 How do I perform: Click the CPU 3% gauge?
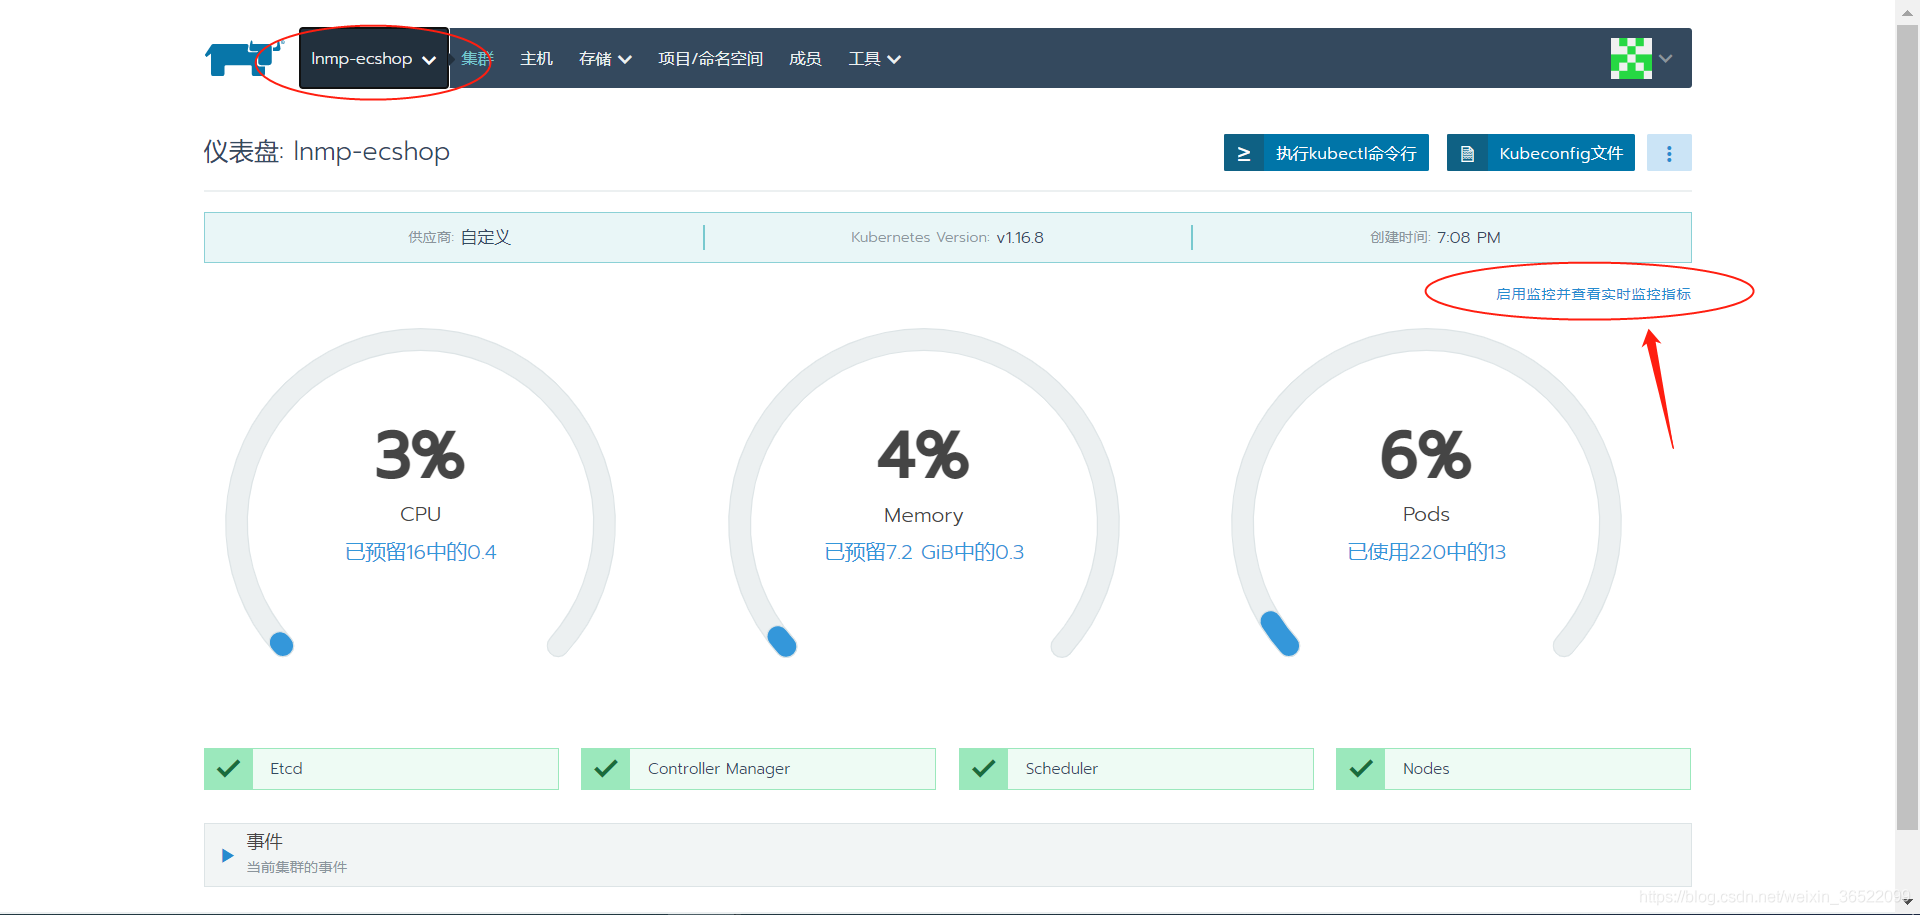(420, 492)
